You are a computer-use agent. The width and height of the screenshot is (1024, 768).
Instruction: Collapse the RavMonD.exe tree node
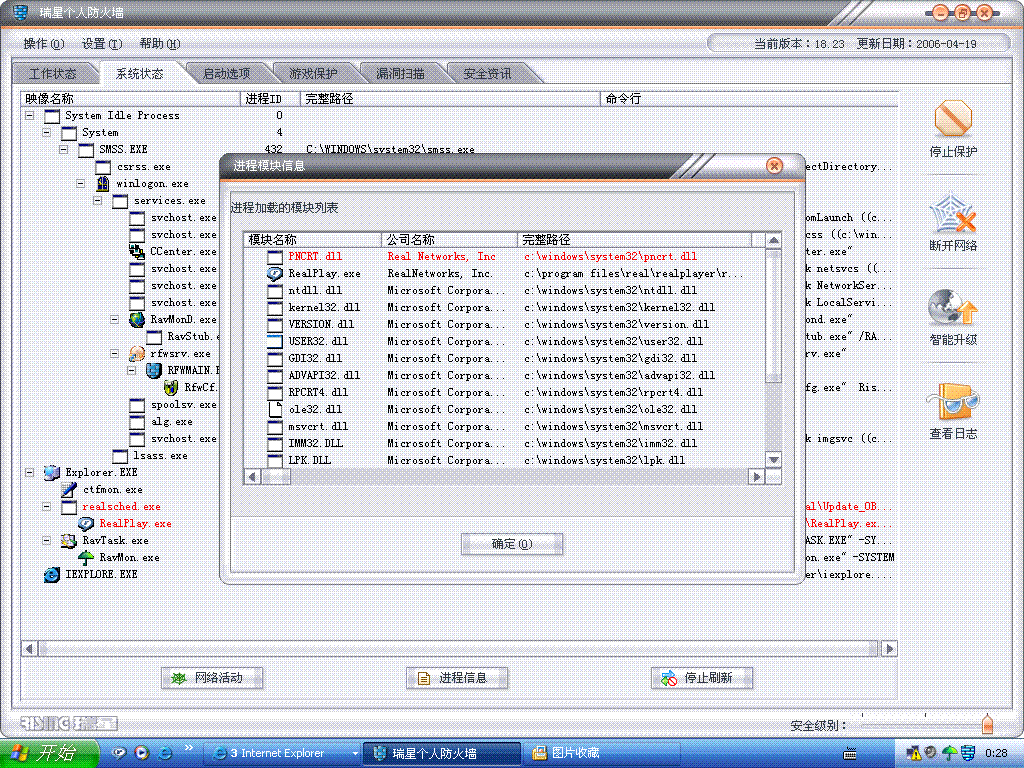pos(114,319)
